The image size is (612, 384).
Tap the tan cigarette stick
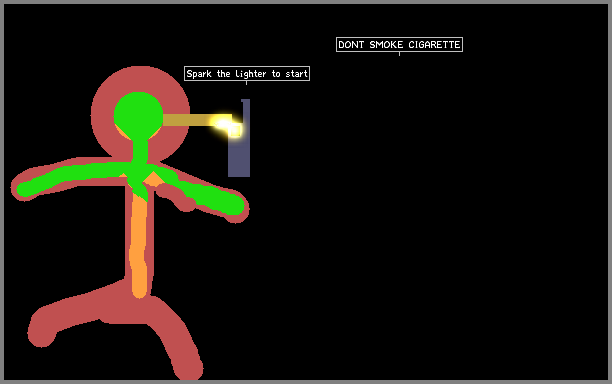click(x=187, y=120)
